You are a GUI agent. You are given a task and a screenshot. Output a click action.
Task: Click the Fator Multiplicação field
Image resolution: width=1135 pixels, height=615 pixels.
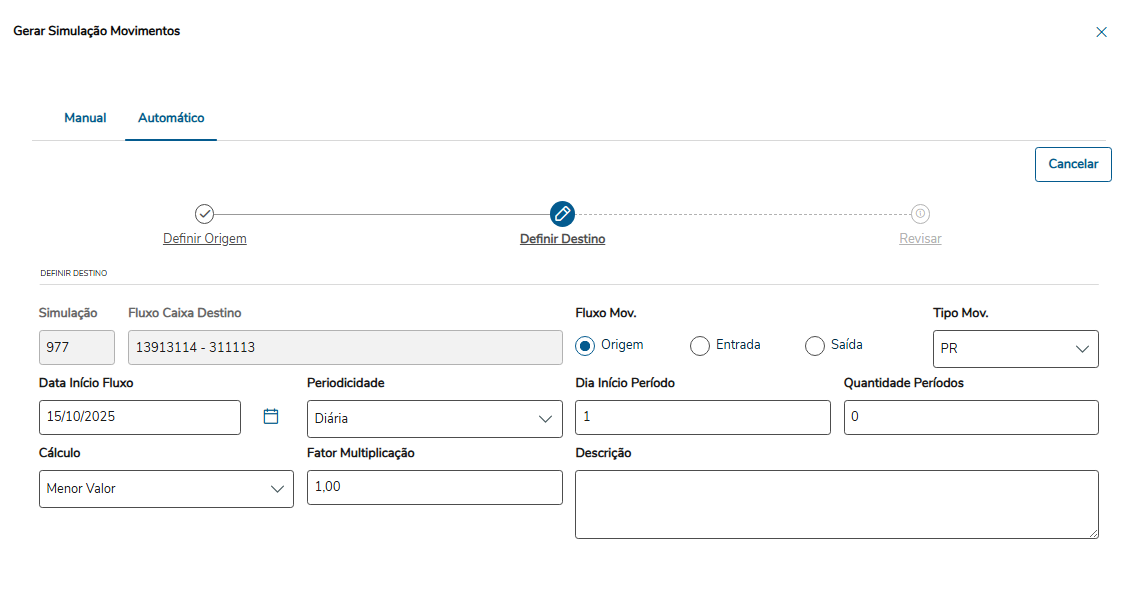click(x=434, y=487)
